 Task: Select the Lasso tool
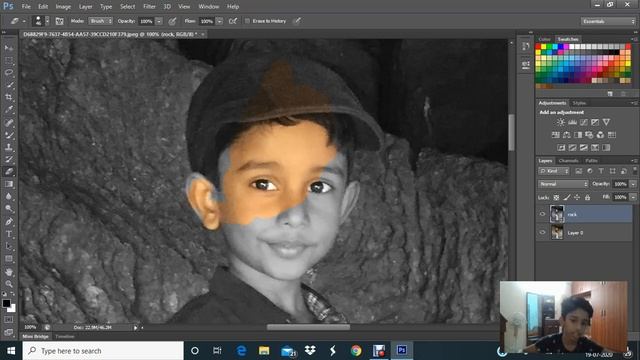click(x=9, y=73)
